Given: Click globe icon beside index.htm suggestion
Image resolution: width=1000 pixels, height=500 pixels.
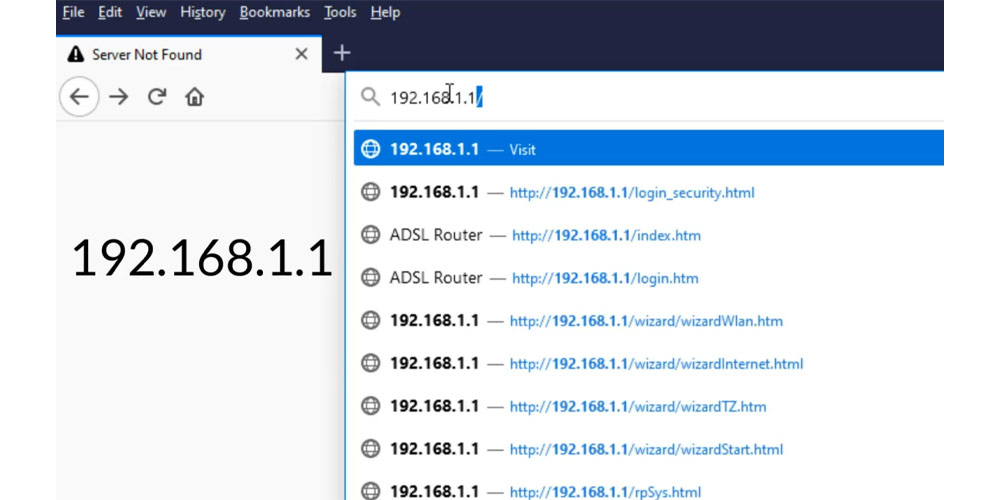Looking at the screenshot, I should [x=371, y=235].
